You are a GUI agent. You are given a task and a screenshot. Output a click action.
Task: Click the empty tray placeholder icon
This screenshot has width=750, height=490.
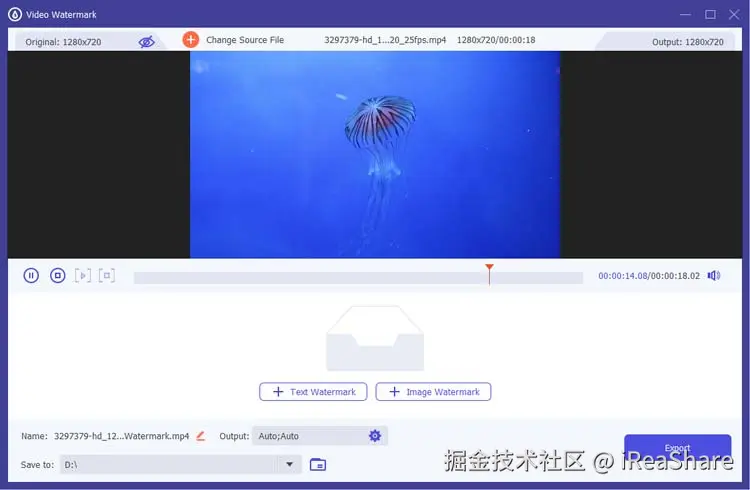375,339
